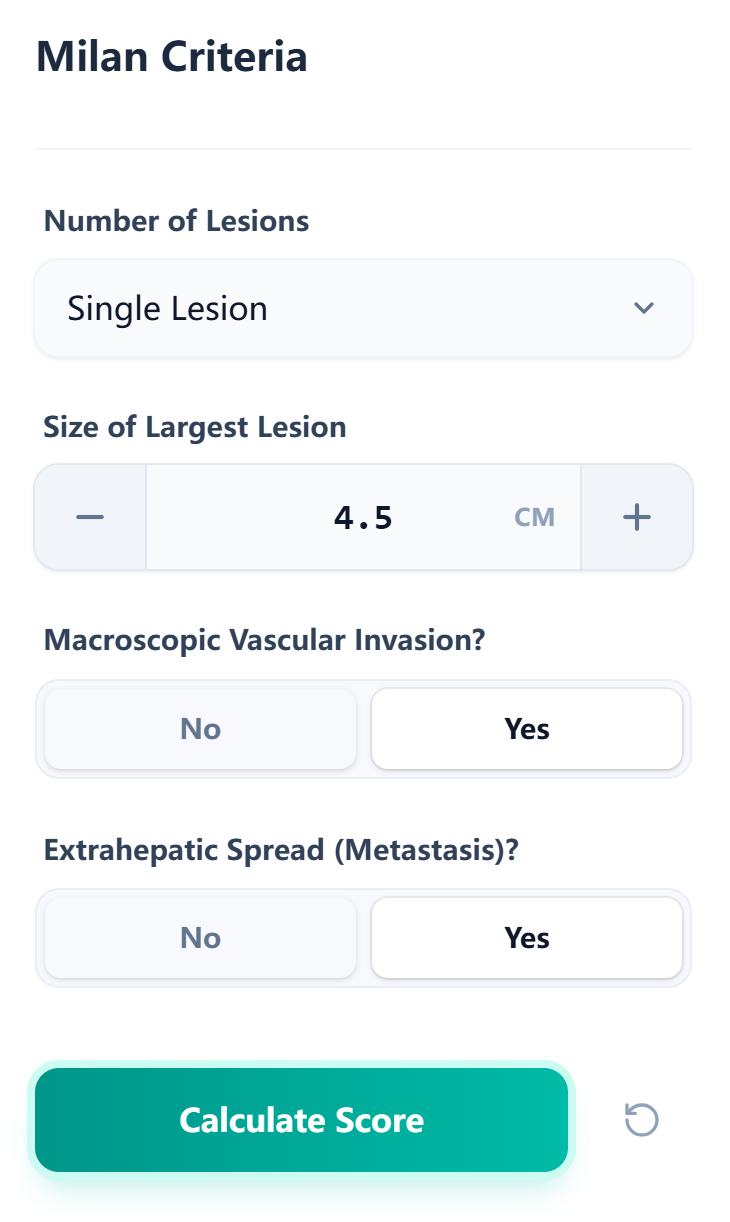Image resolution: width=730 pixels, height=1222 pixels.
Task: Select No for Macroscopic Vascular Invasion
Action: tap(199, 729)
